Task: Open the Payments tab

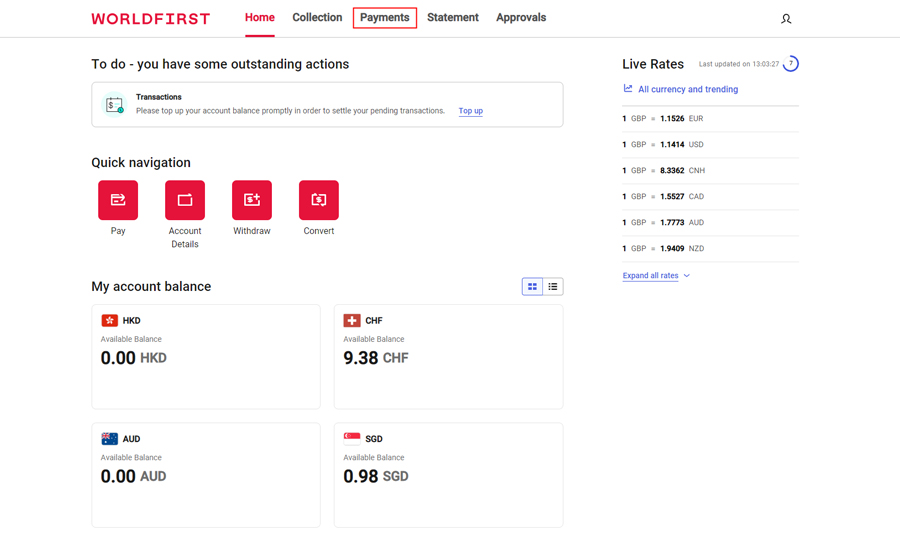Action: (385, 18)
